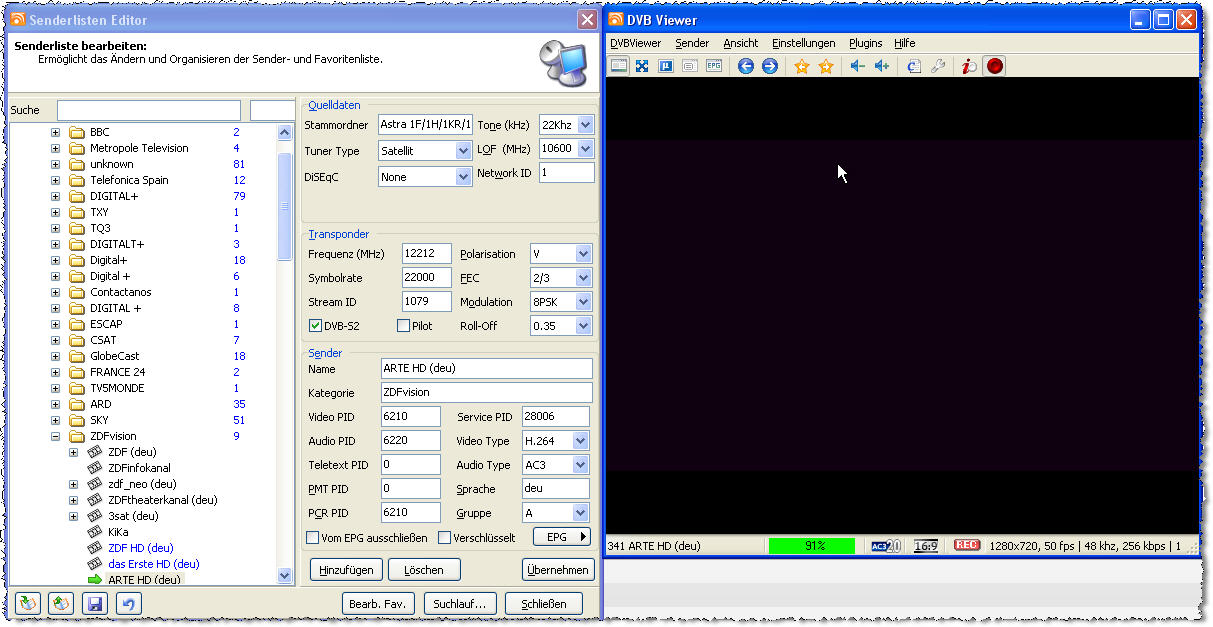
Task: Click the Übernehmen button
Action: [558, 570]
